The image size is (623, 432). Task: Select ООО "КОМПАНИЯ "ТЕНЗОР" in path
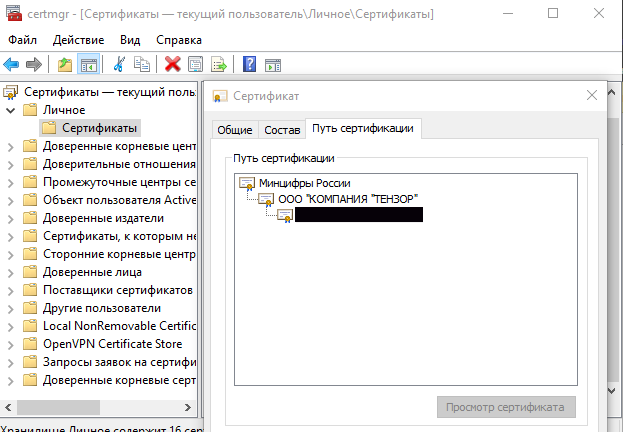348,199
